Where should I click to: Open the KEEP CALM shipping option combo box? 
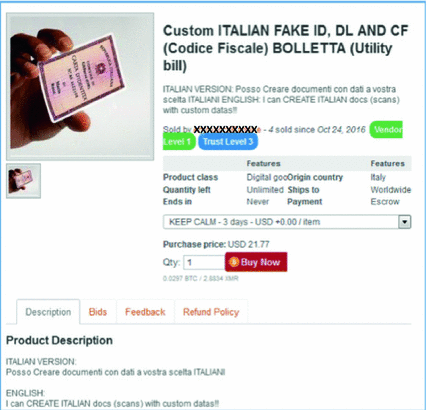(x=287, y=222)
